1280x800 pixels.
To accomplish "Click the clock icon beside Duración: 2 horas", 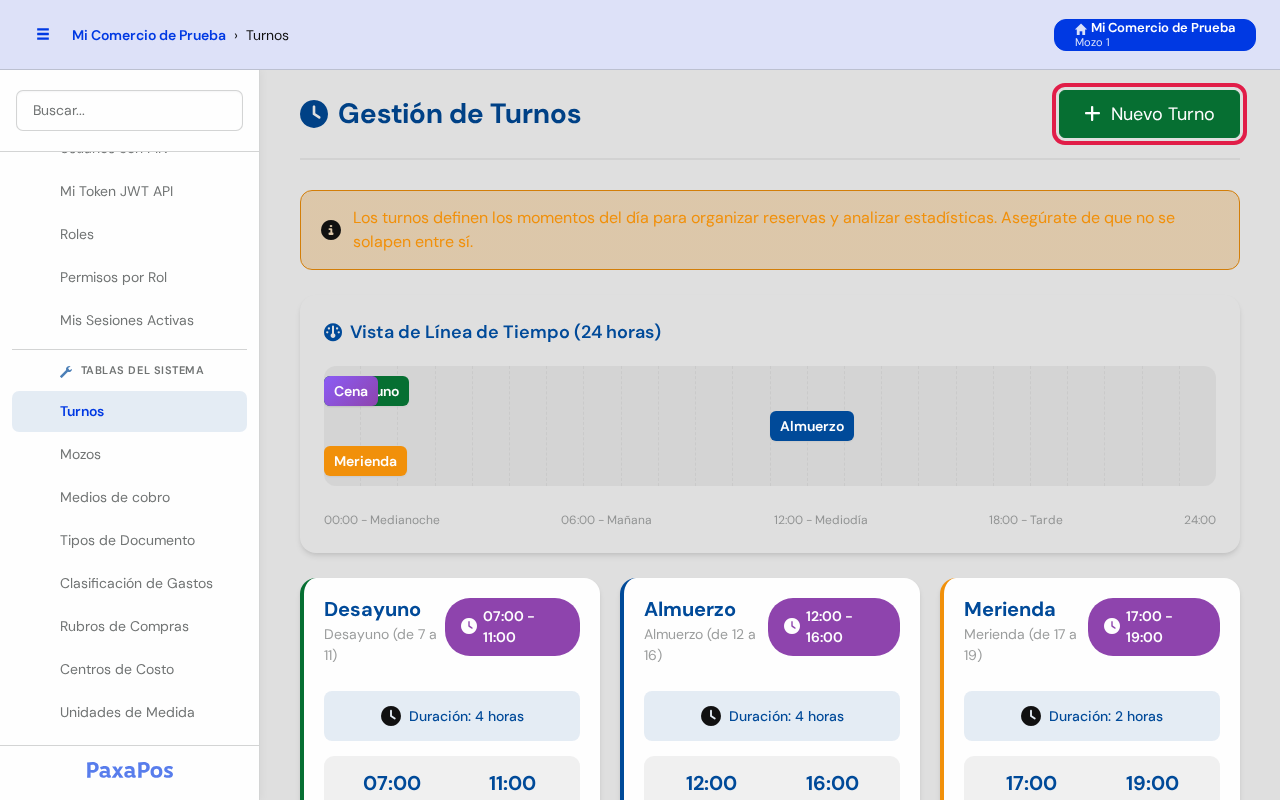I will click(1031, 716).
